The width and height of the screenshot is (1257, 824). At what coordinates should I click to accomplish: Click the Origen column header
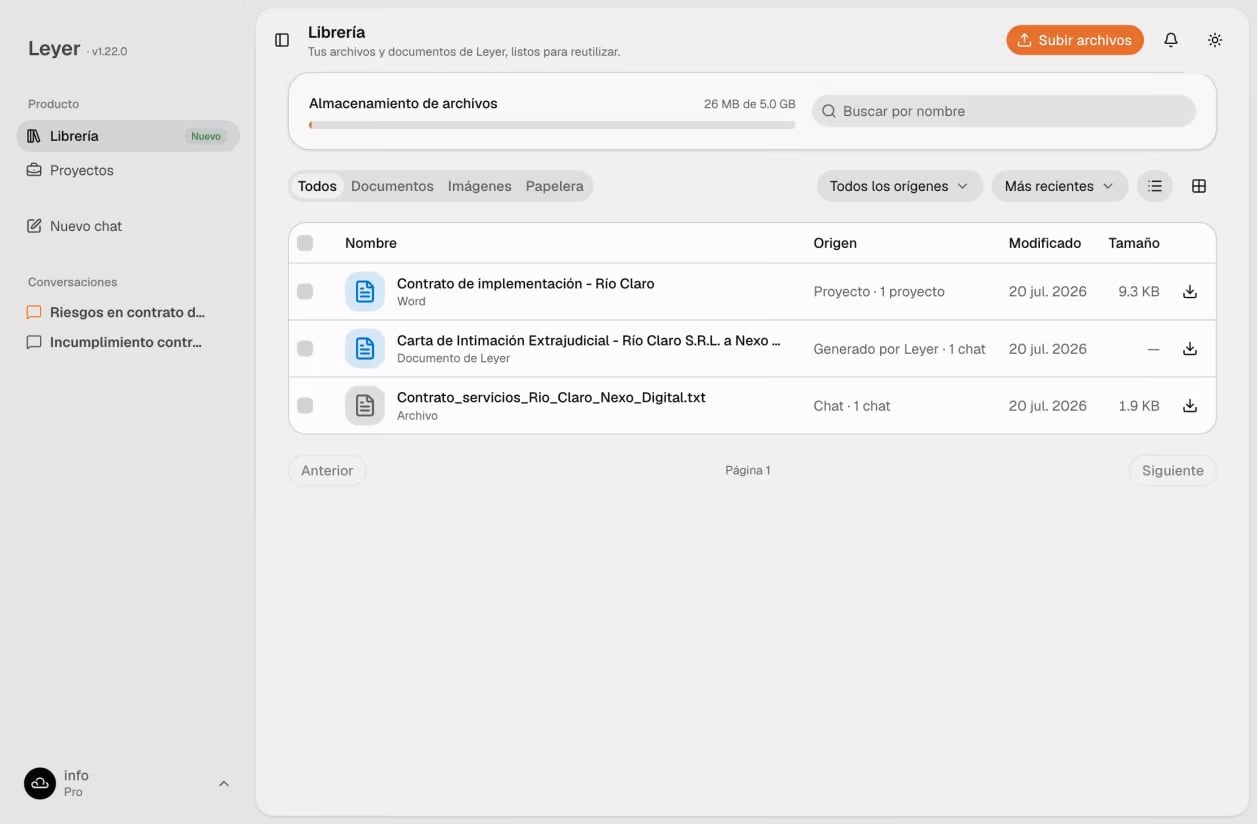coord(835,243)
